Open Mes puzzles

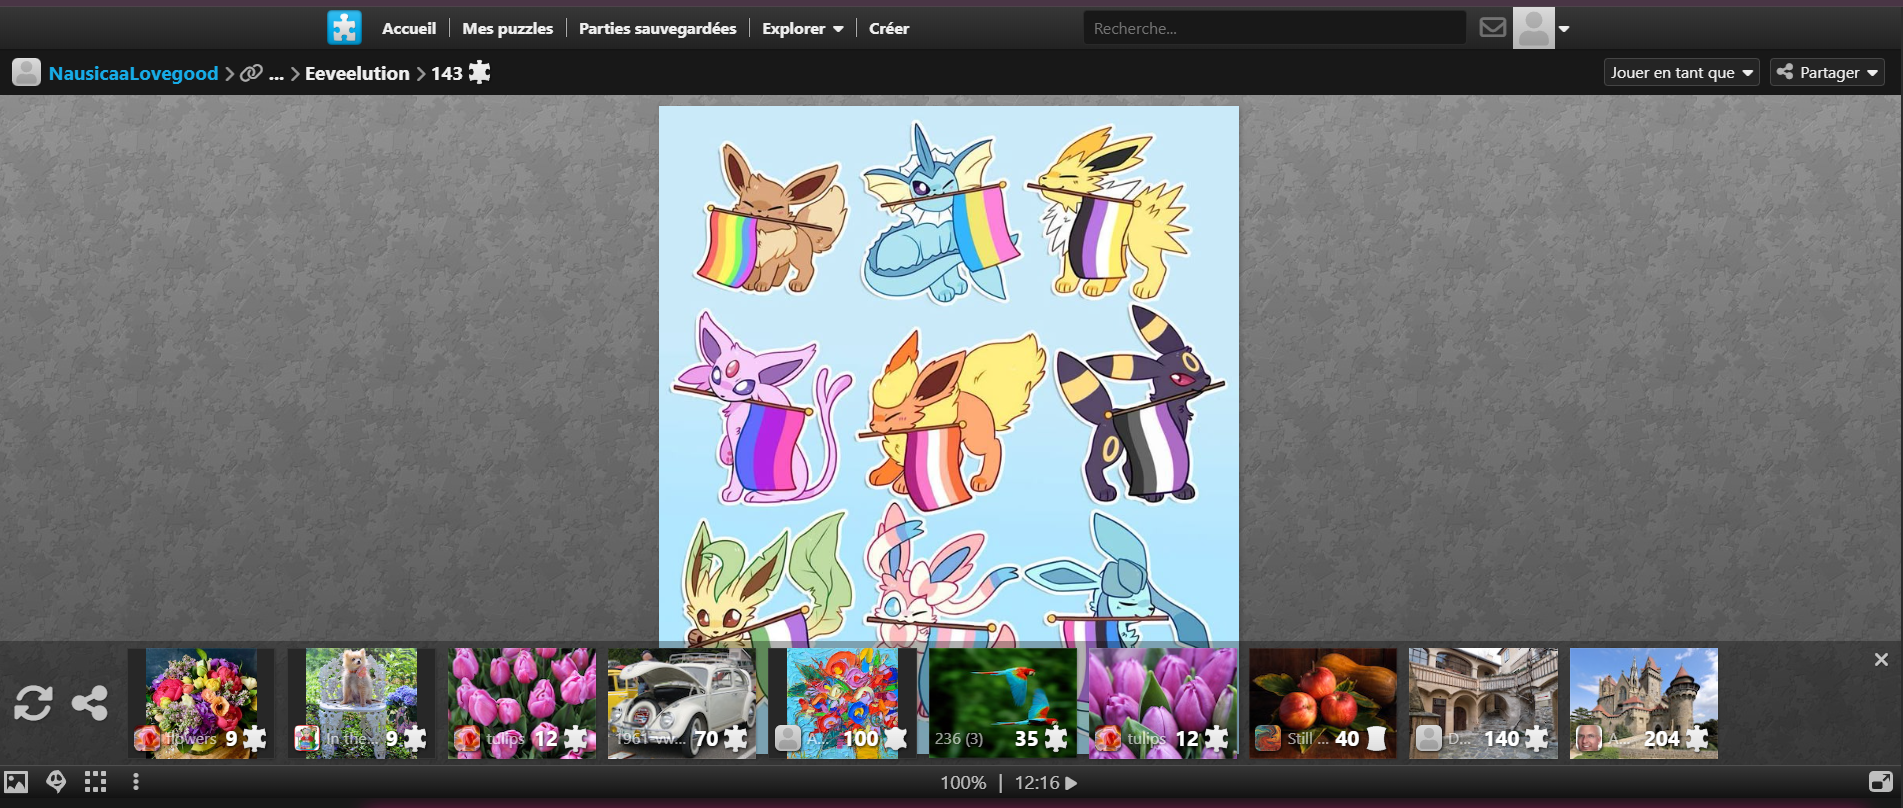click(x=507, y=28)
